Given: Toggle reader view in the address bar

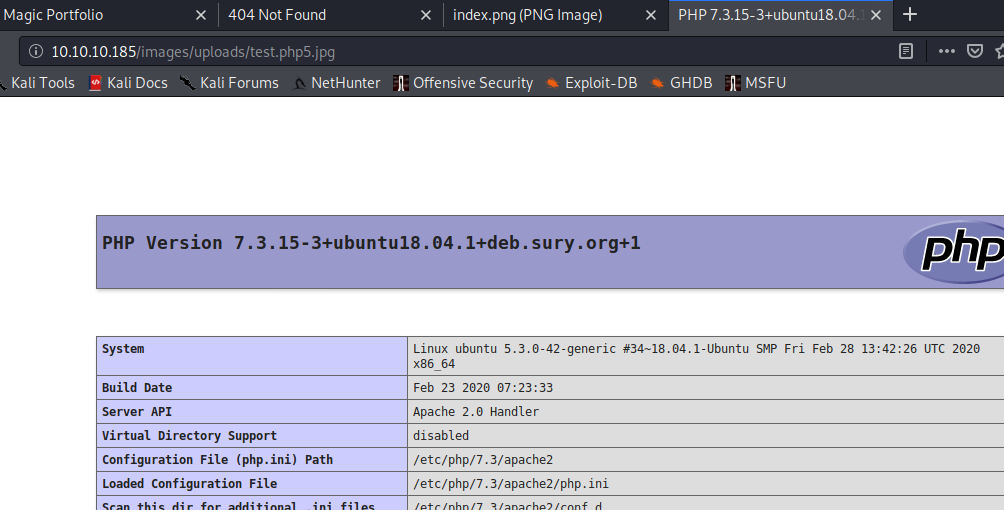Looking at the screenshot, I should [906, 51].
